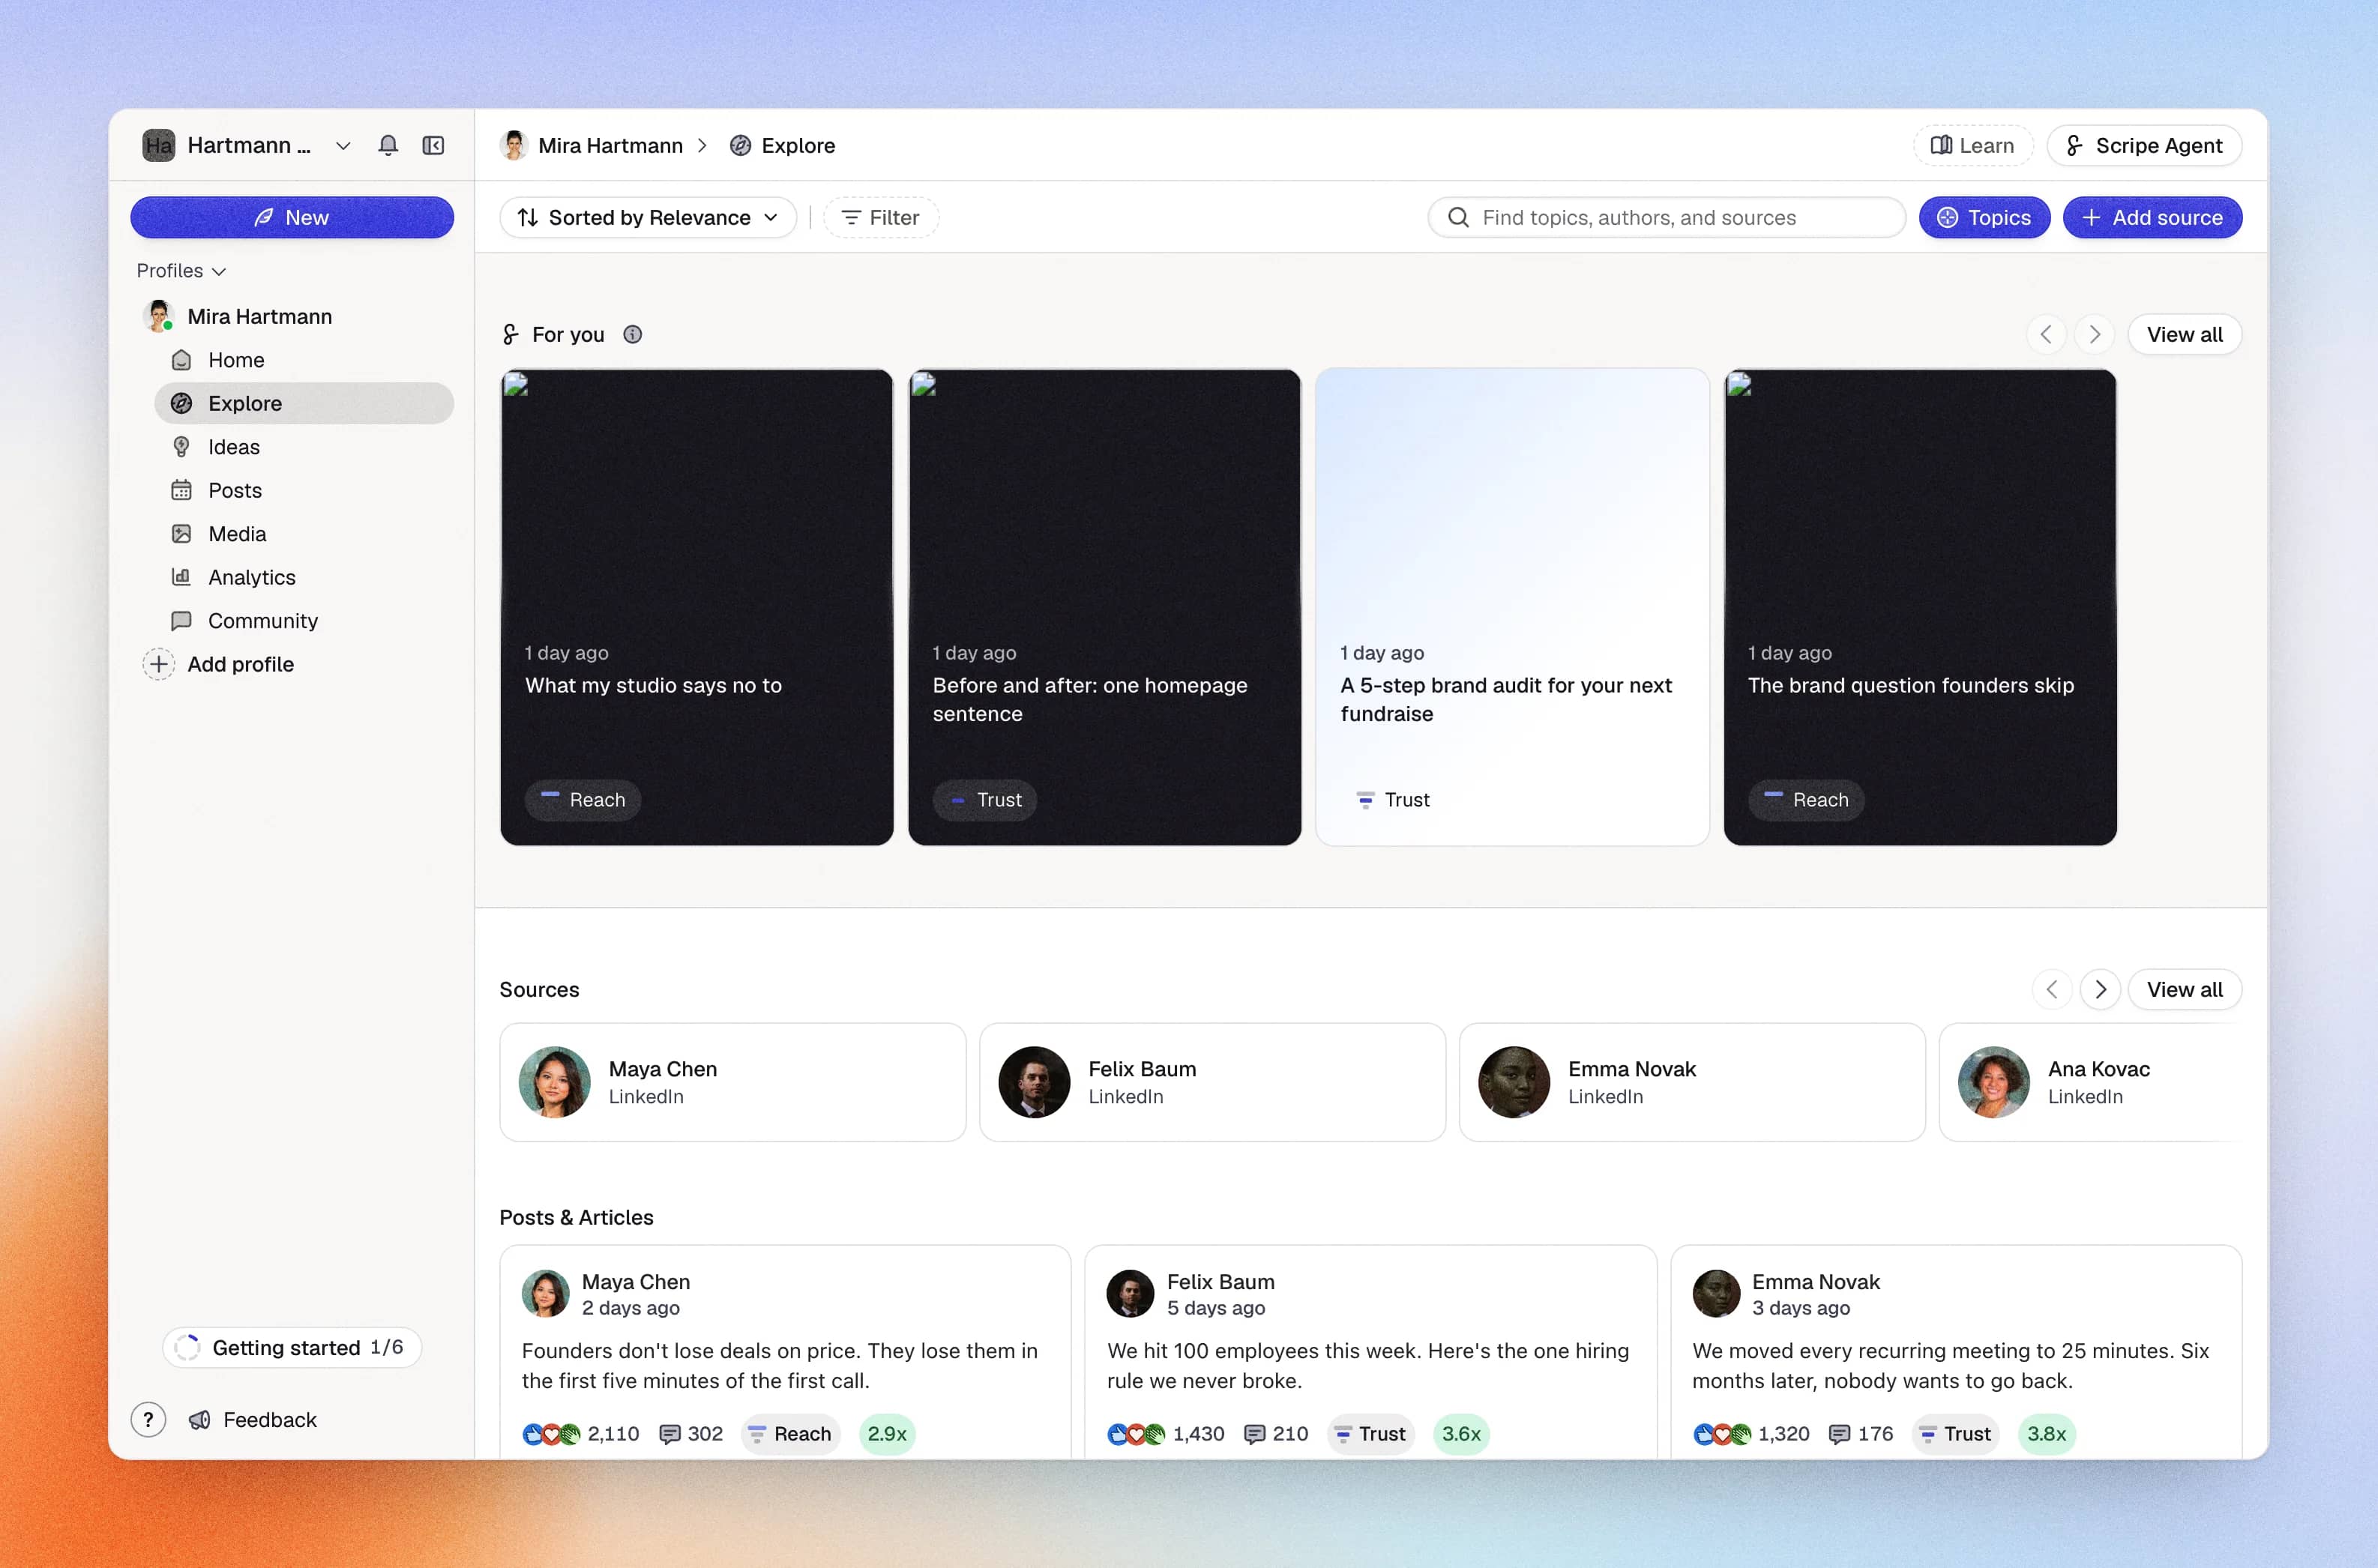The image size is (2378, 1568).
Task: Click the comment icon showing 210
Action: pyautogui.click(x=1254, y=1434)
